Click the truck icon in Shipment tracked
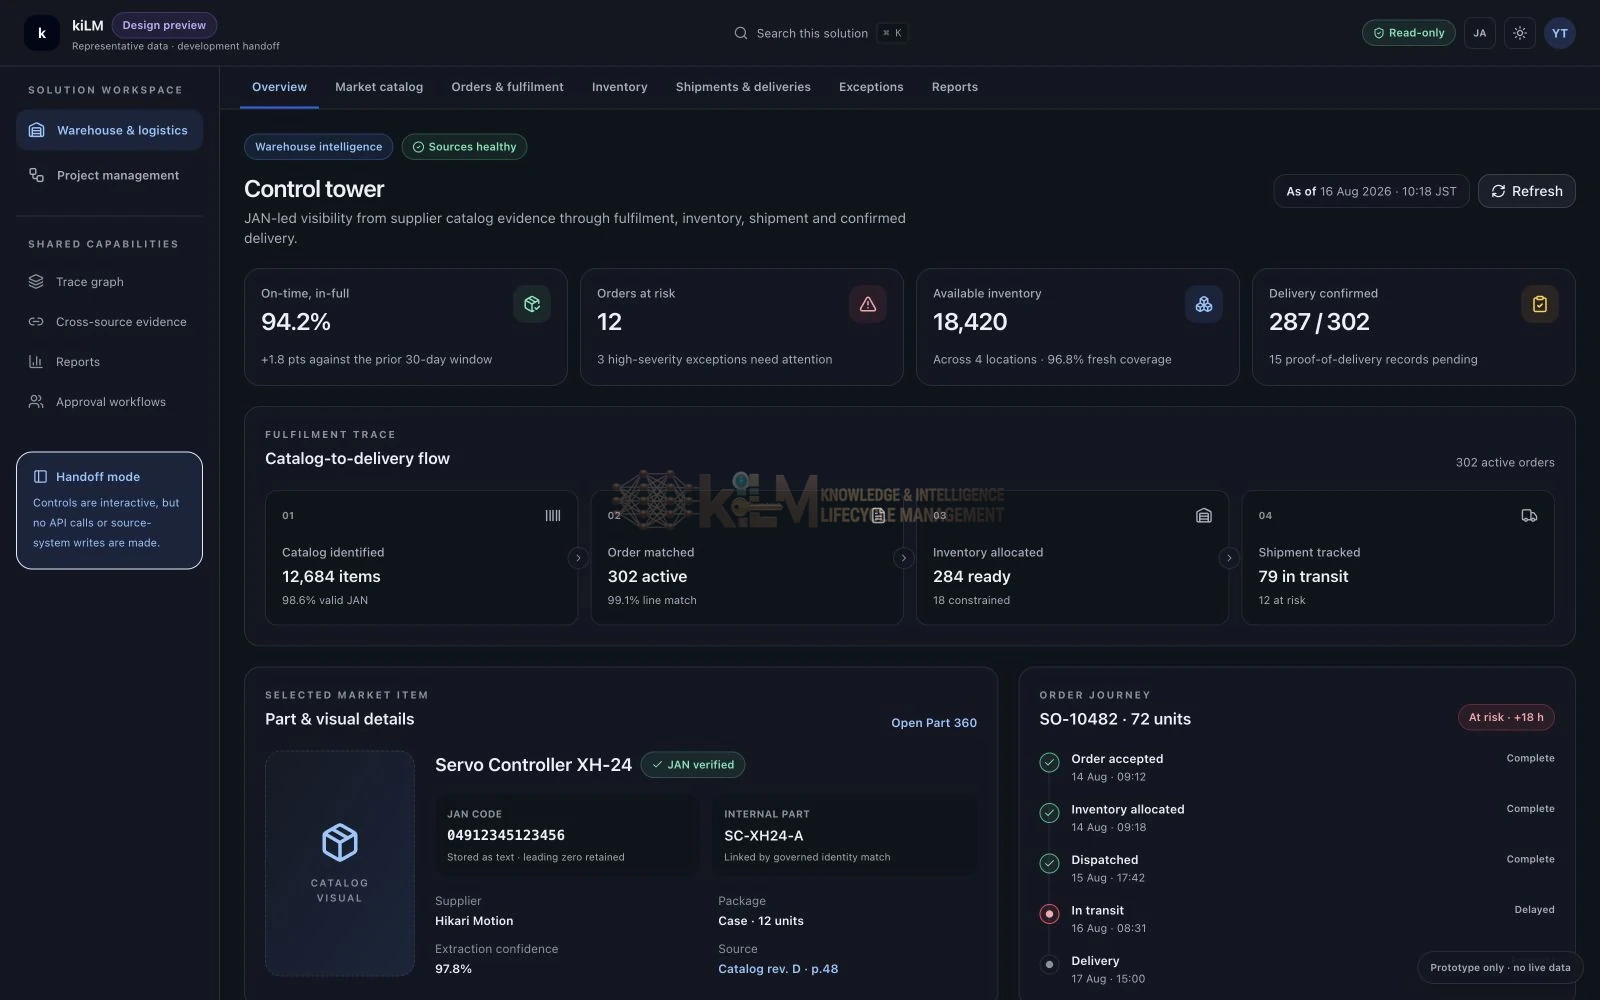Image resolution: width=1600 pixels, height=1000 pixels. point(1529,516)
